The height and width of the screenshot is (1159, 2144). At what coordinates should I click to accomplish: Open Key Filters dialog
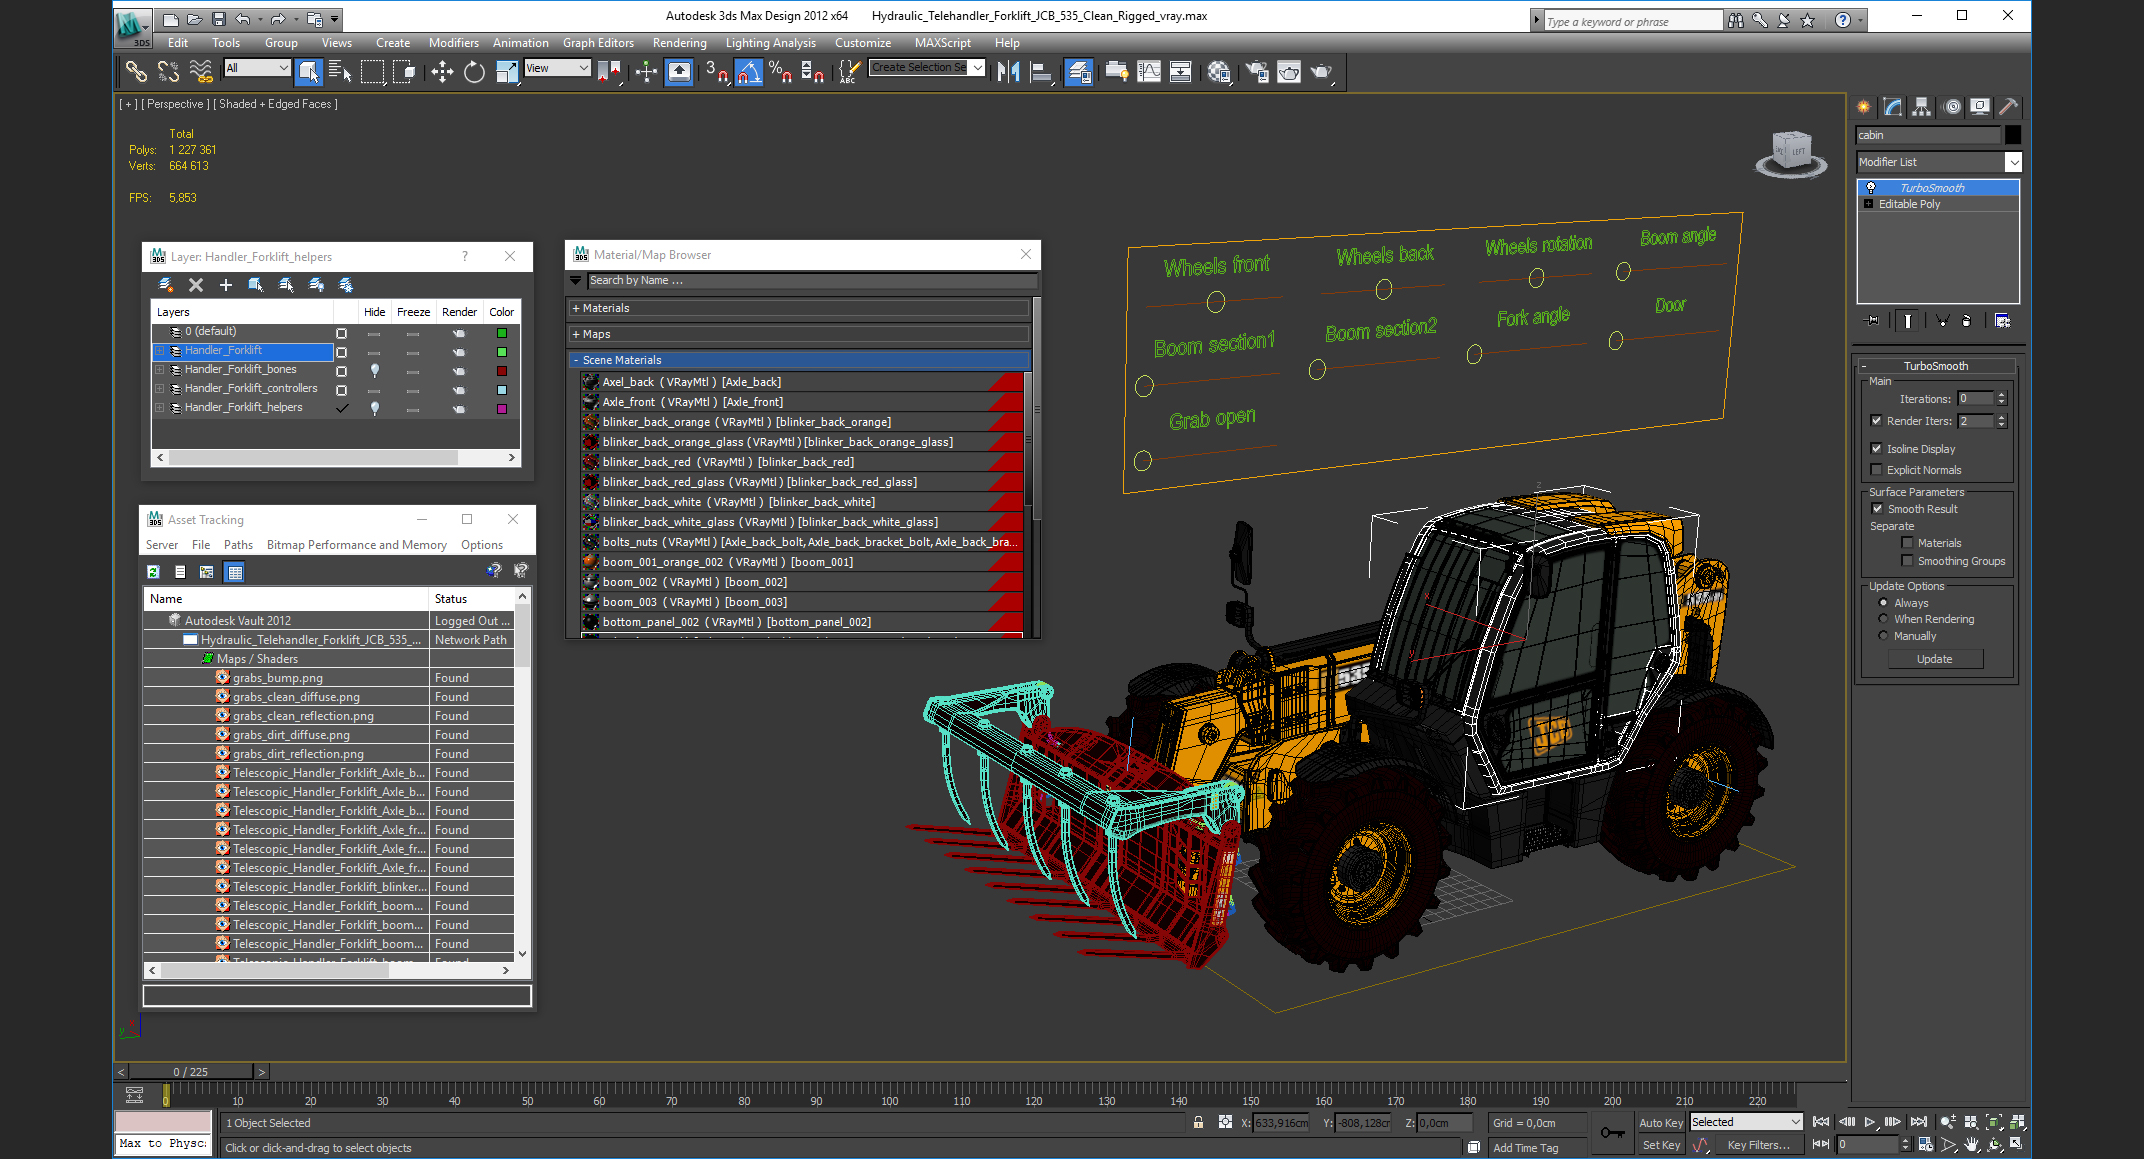[1759, 1146]
